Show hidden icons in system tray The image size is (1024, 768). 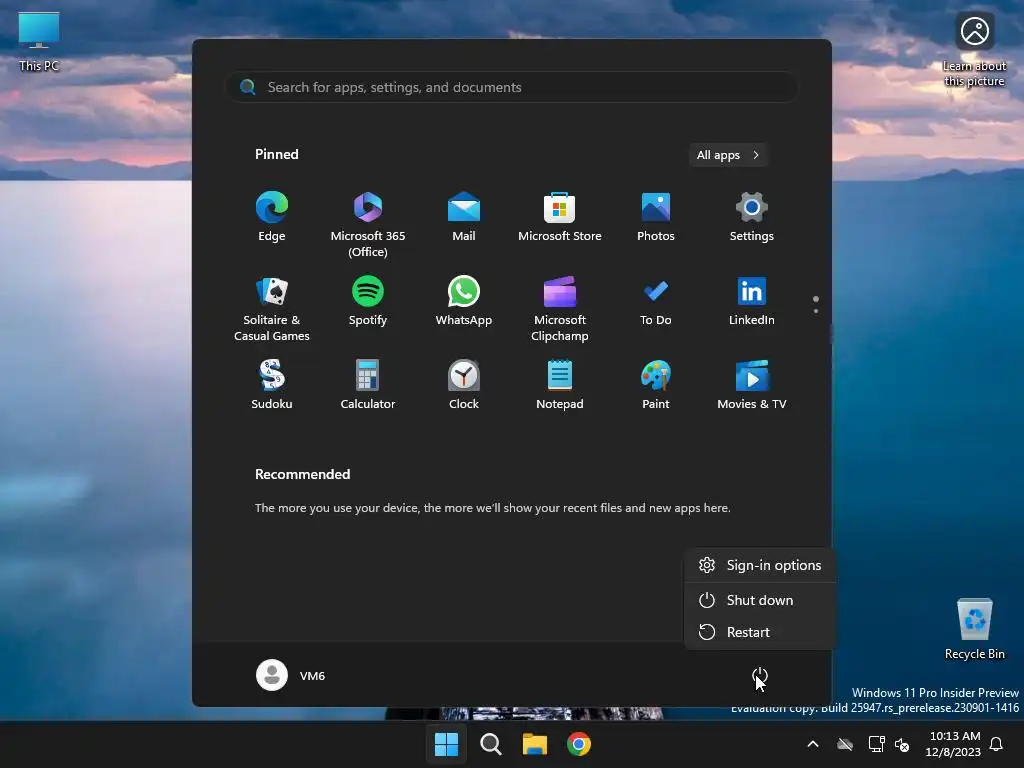[x=813, y=744]
